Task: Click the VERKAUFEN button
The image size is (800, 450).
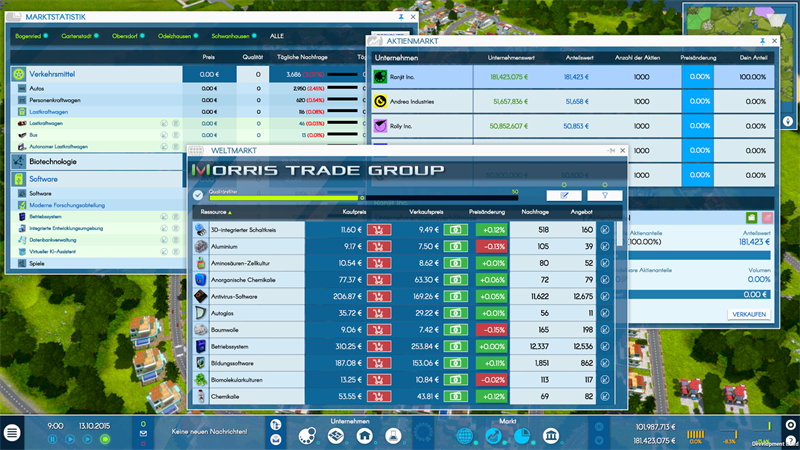Action: point(748,314)
